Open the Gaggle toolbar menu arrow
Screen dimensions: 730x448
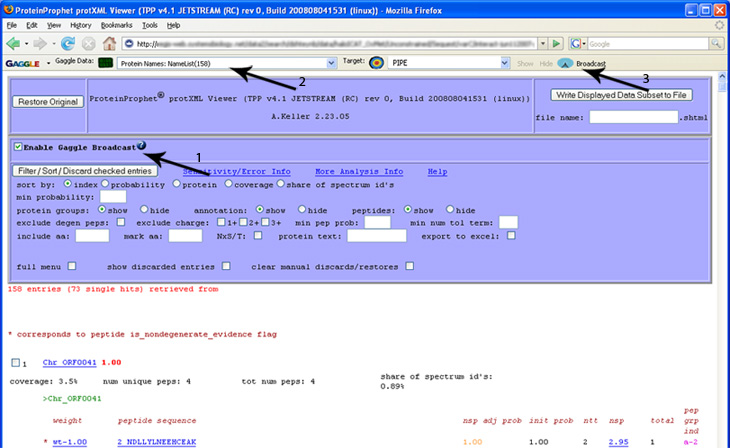coord(48,63)
